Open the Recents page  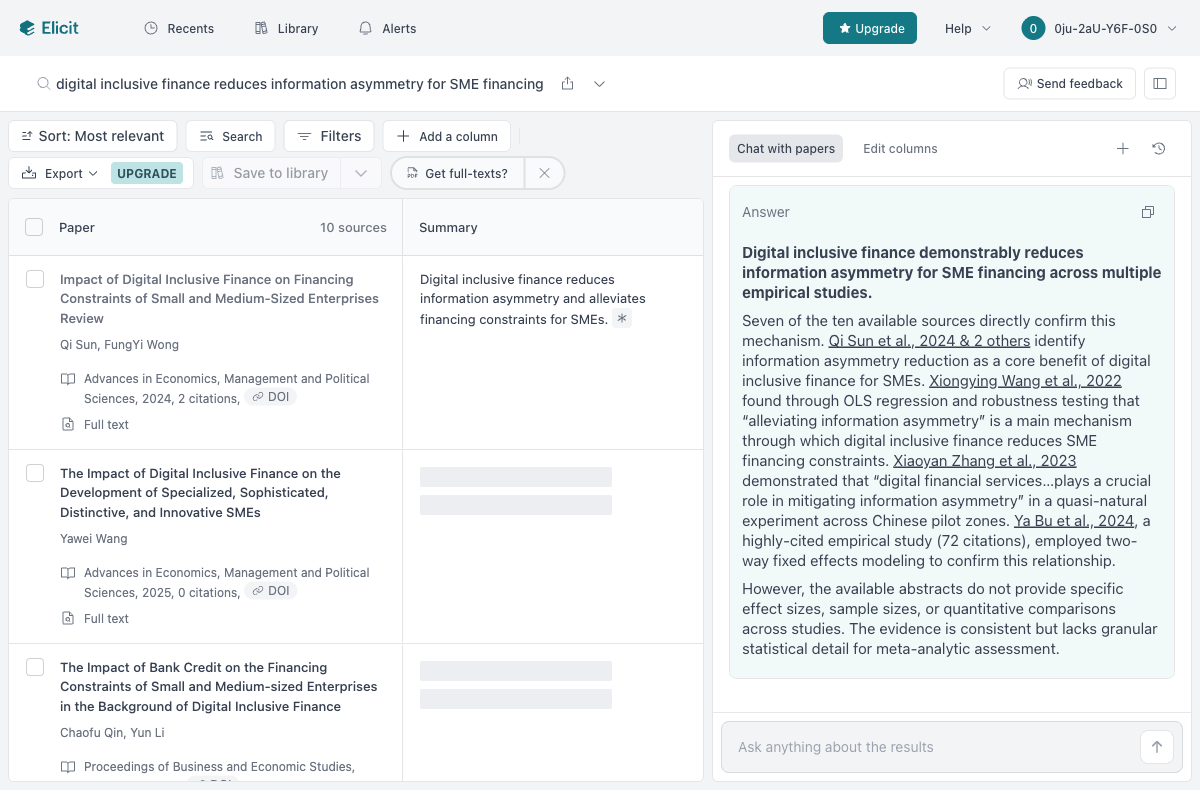179,28
